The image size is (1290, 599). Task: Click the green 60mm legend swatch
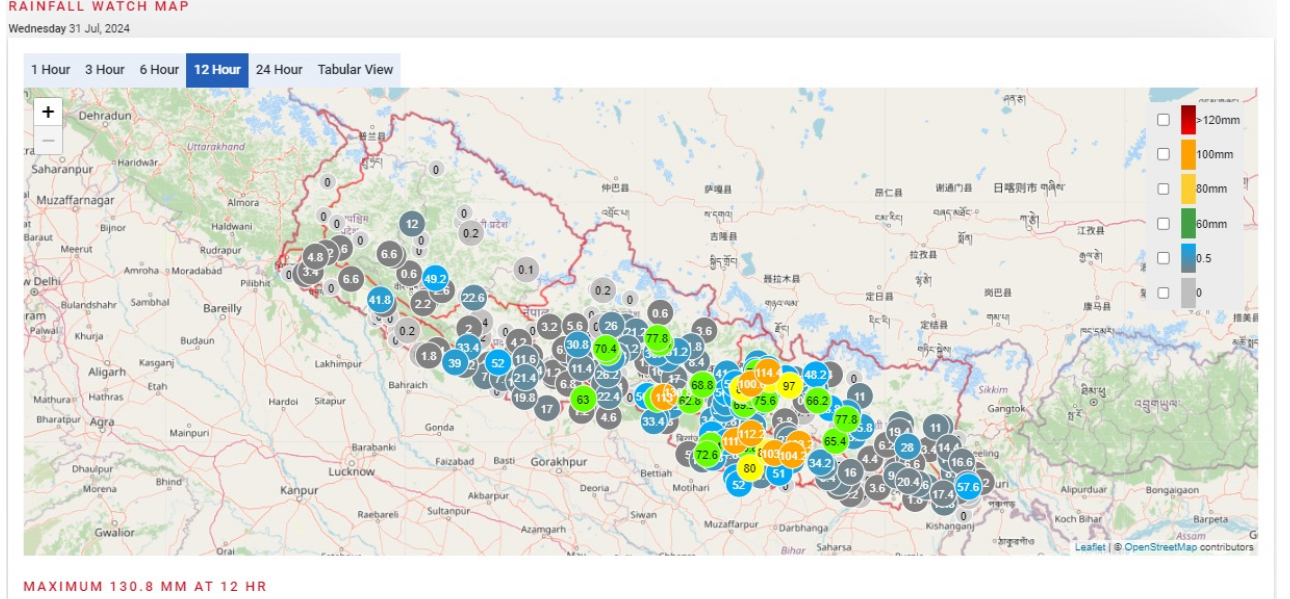click(1188, 224)
